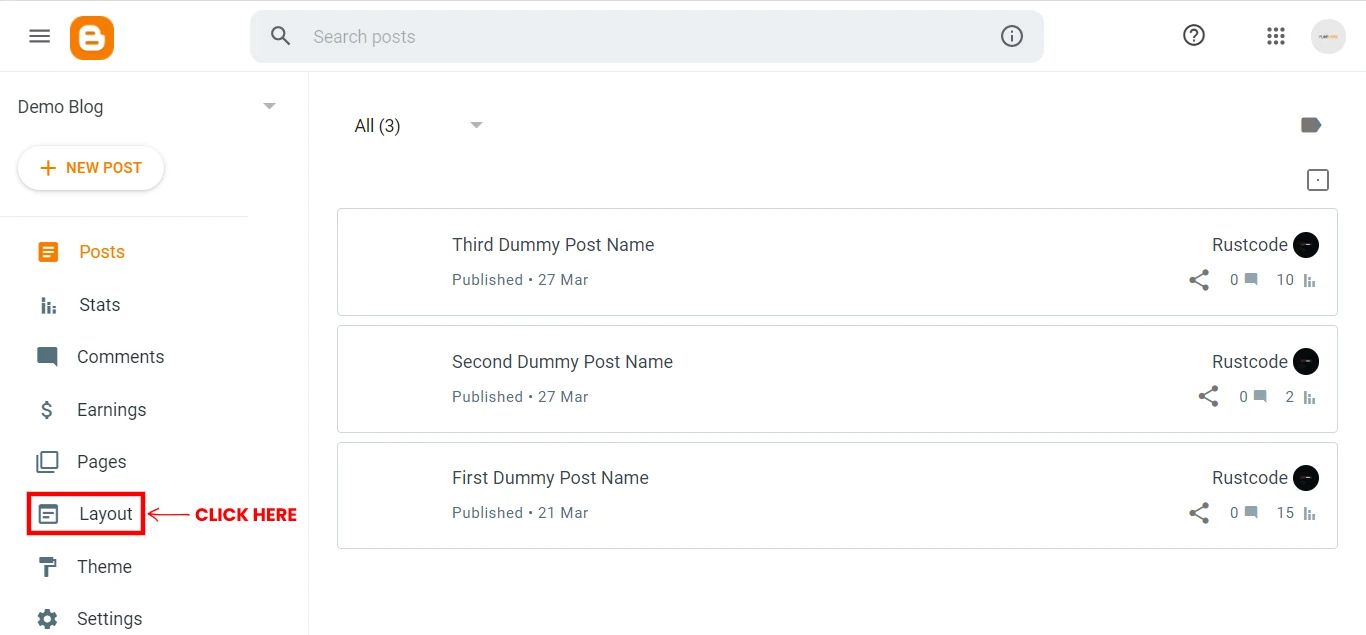The width and height of the screenshot is (1366, 635).
Task: Open Theme via its paintbrush sidebar icon
Action: click(x=48, y=566)
